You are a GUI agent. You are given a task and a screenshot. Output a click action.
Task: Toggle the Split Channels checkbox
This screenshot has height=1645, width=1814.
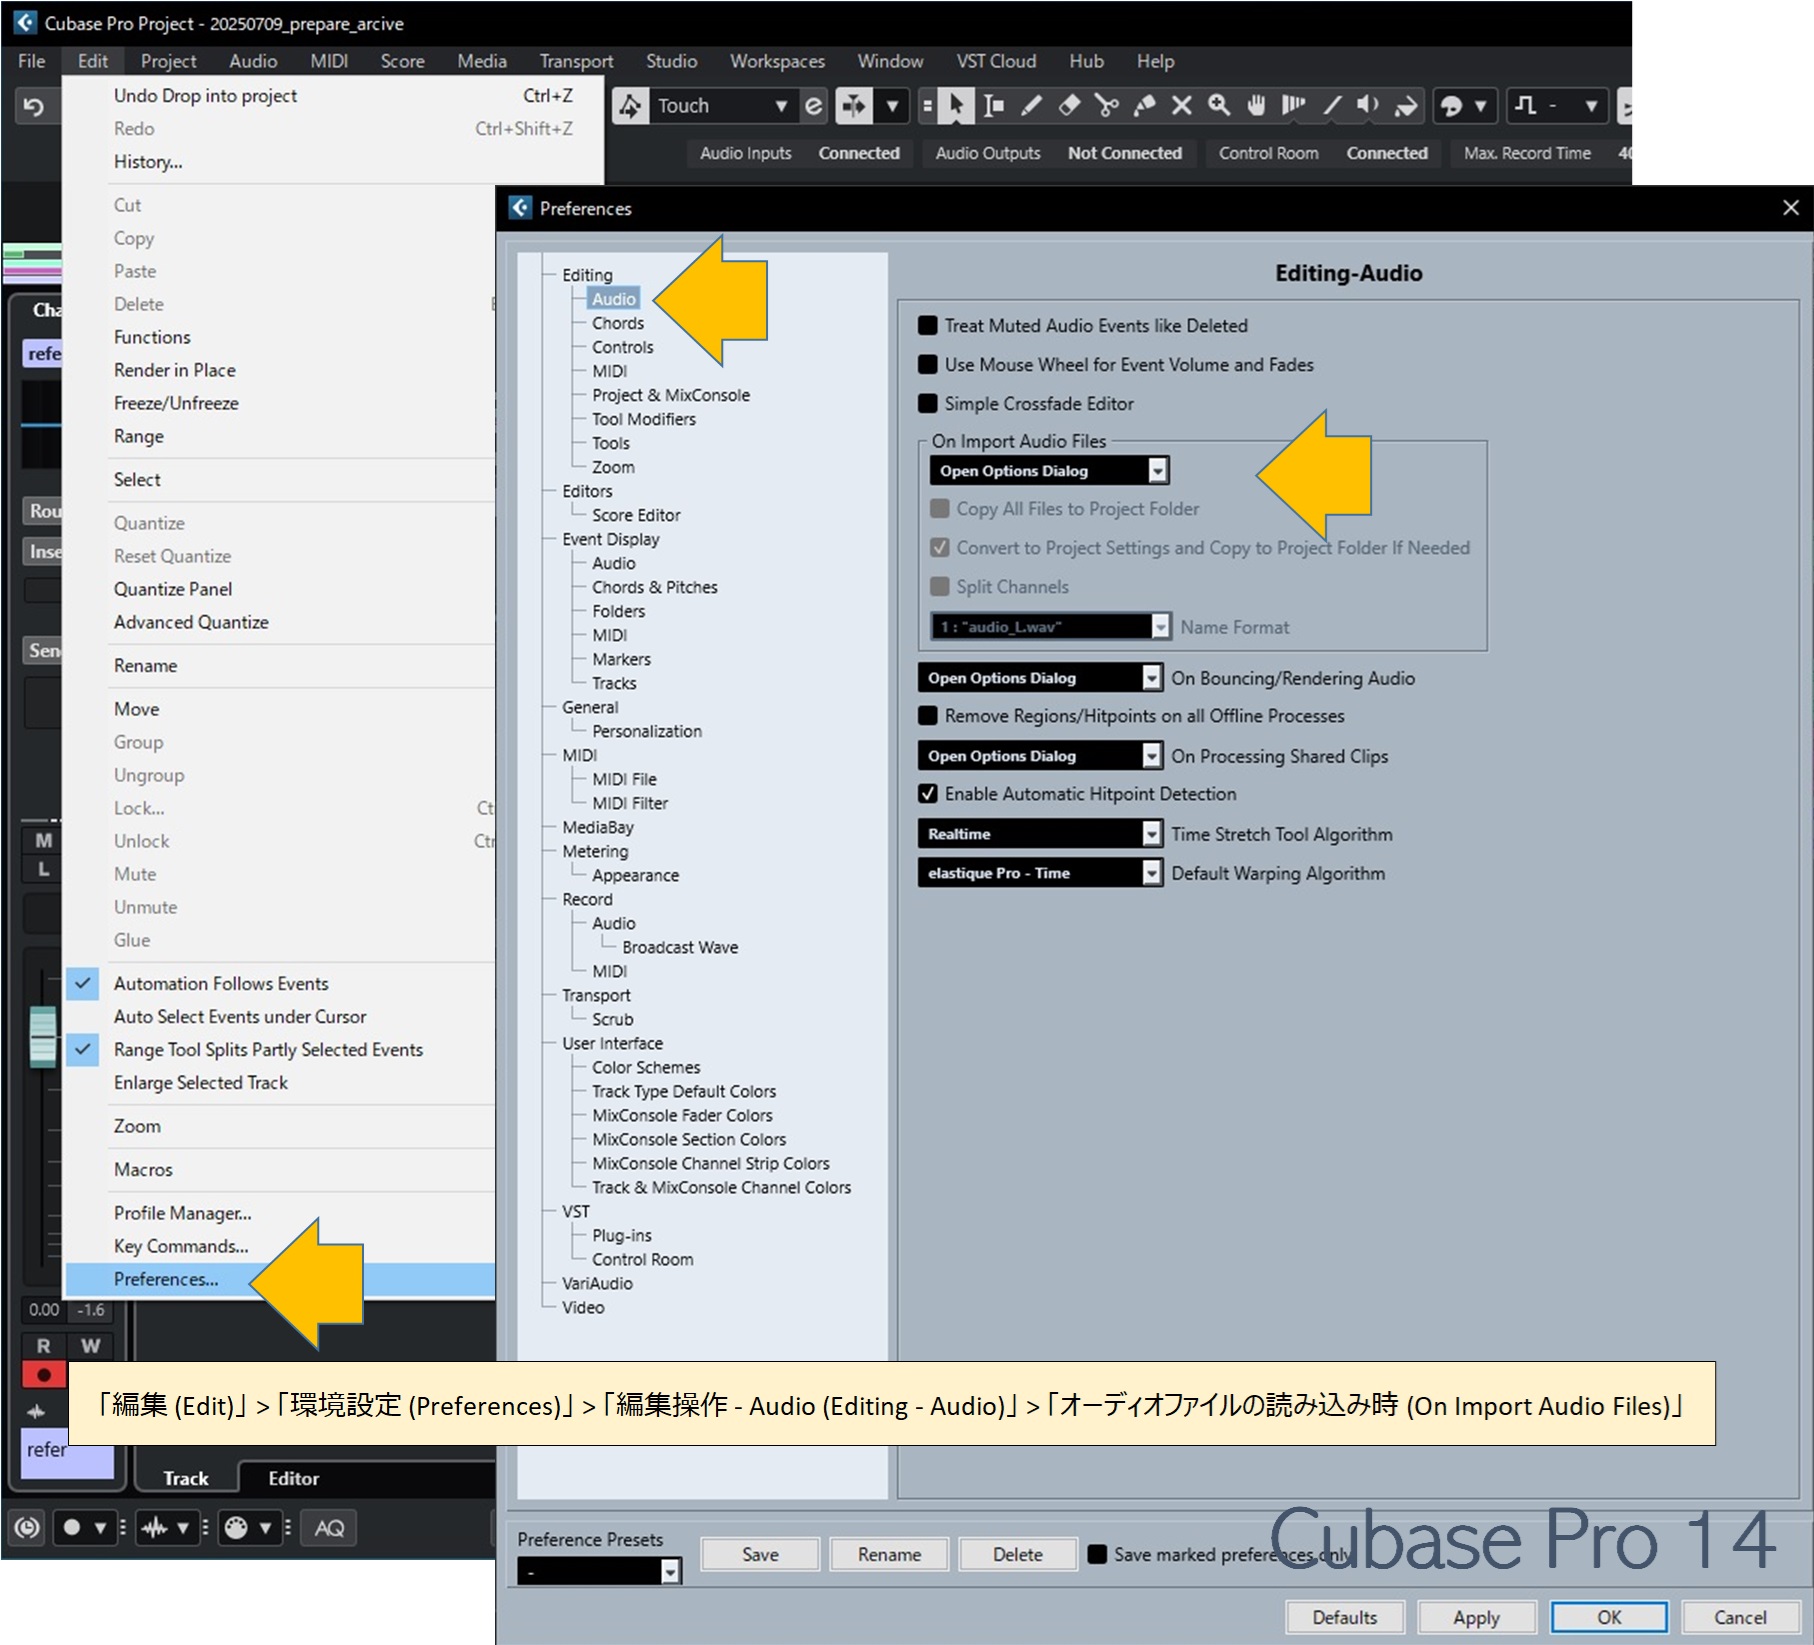tap(940, 587)
